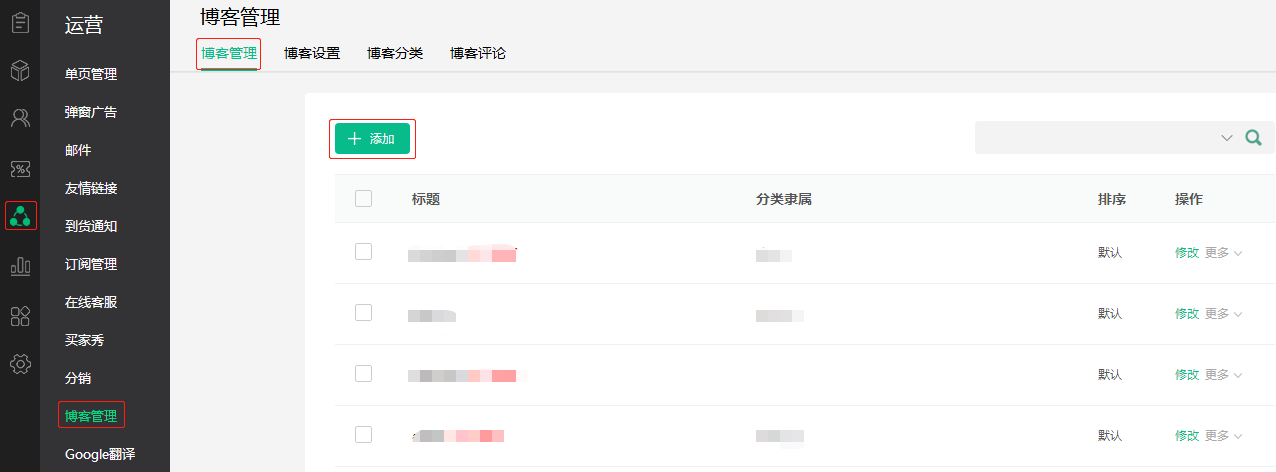Select the green operations icon in sidebar
The width and height of the screenshot is (1276, 472).
coord(20,216)
